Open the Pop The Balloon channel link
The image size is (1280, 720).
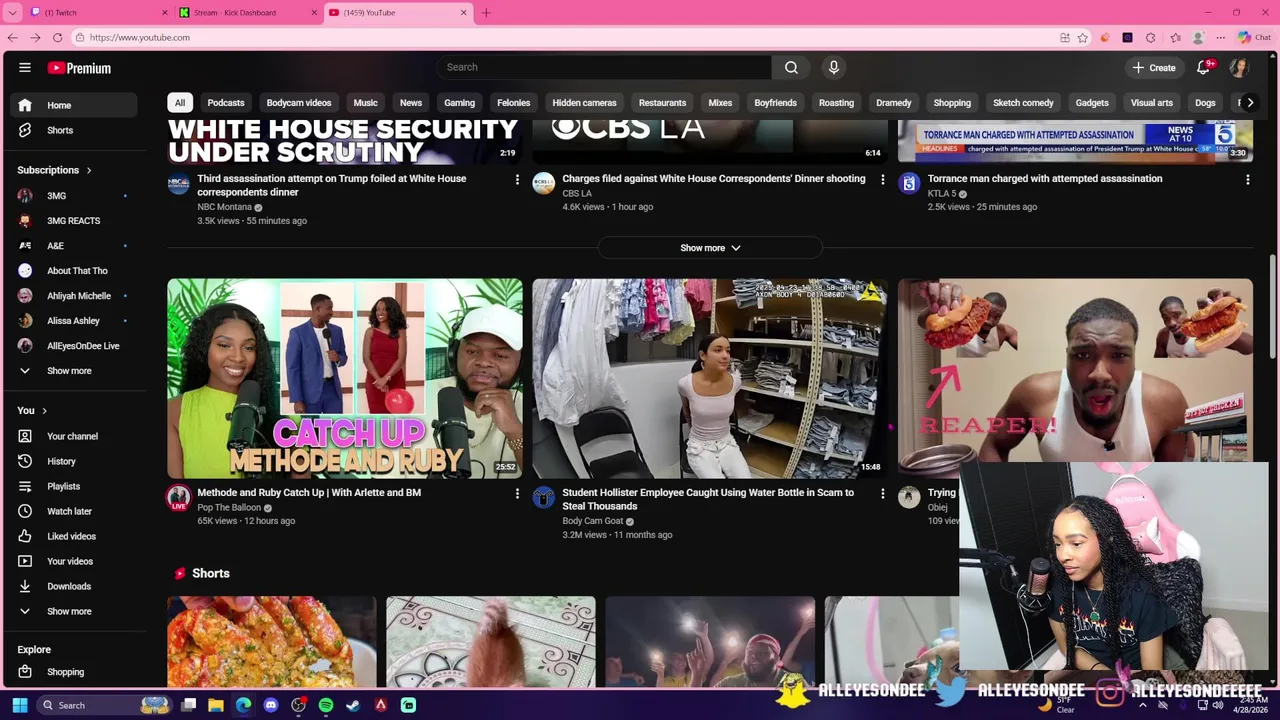pyautogui.click(x=229, y=507)
